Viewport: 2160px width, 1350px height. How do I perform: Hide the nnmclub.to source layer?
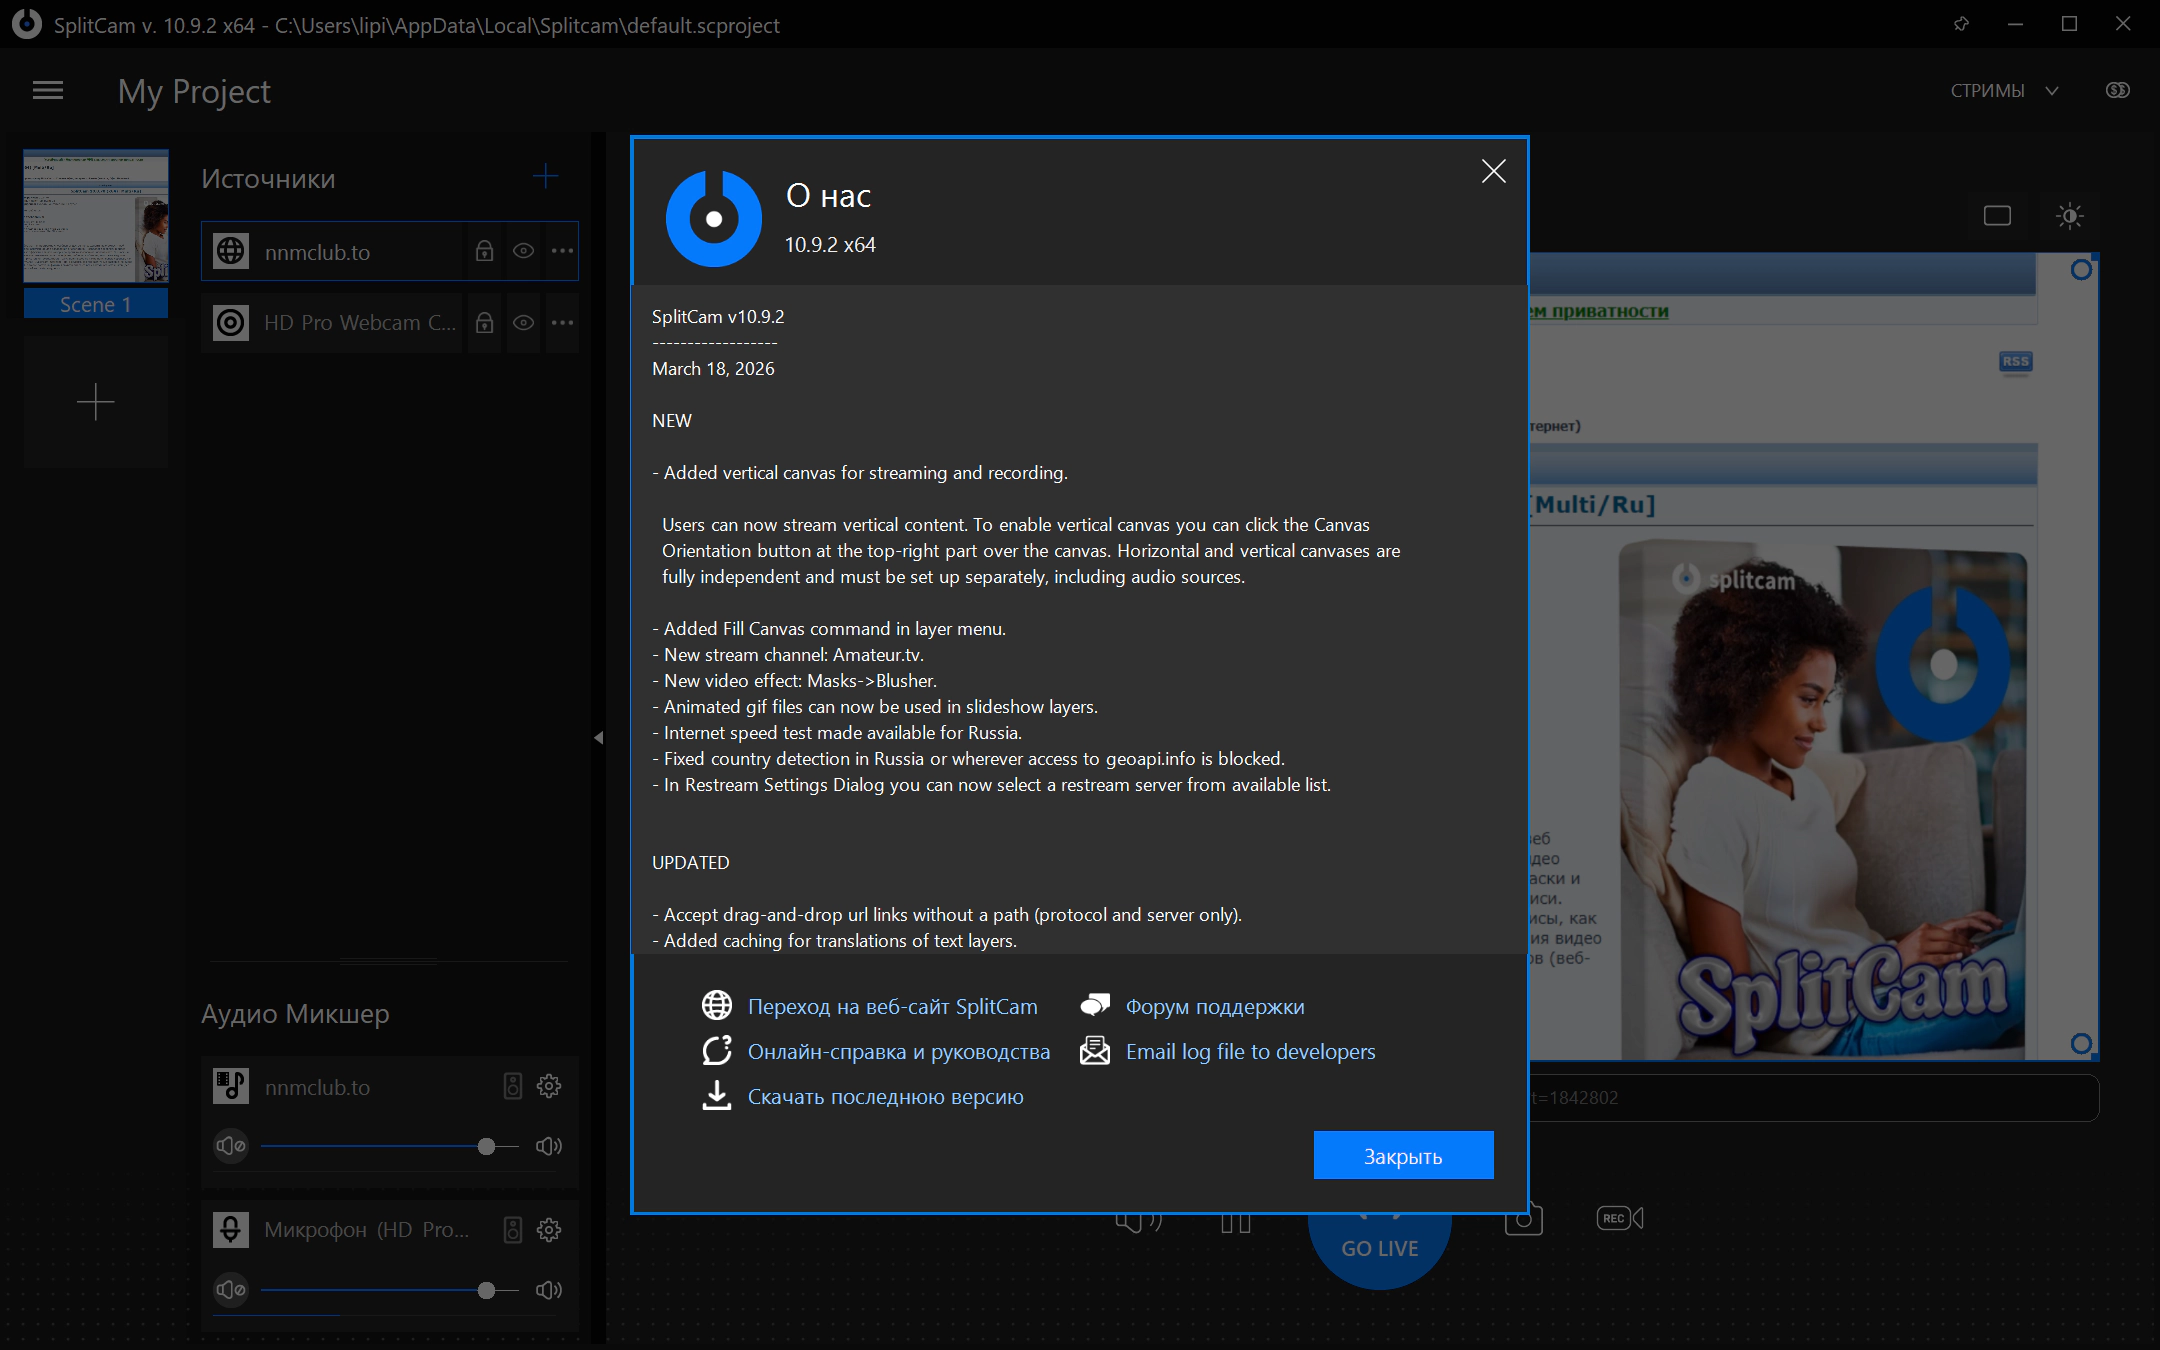(x=523, y=251)
